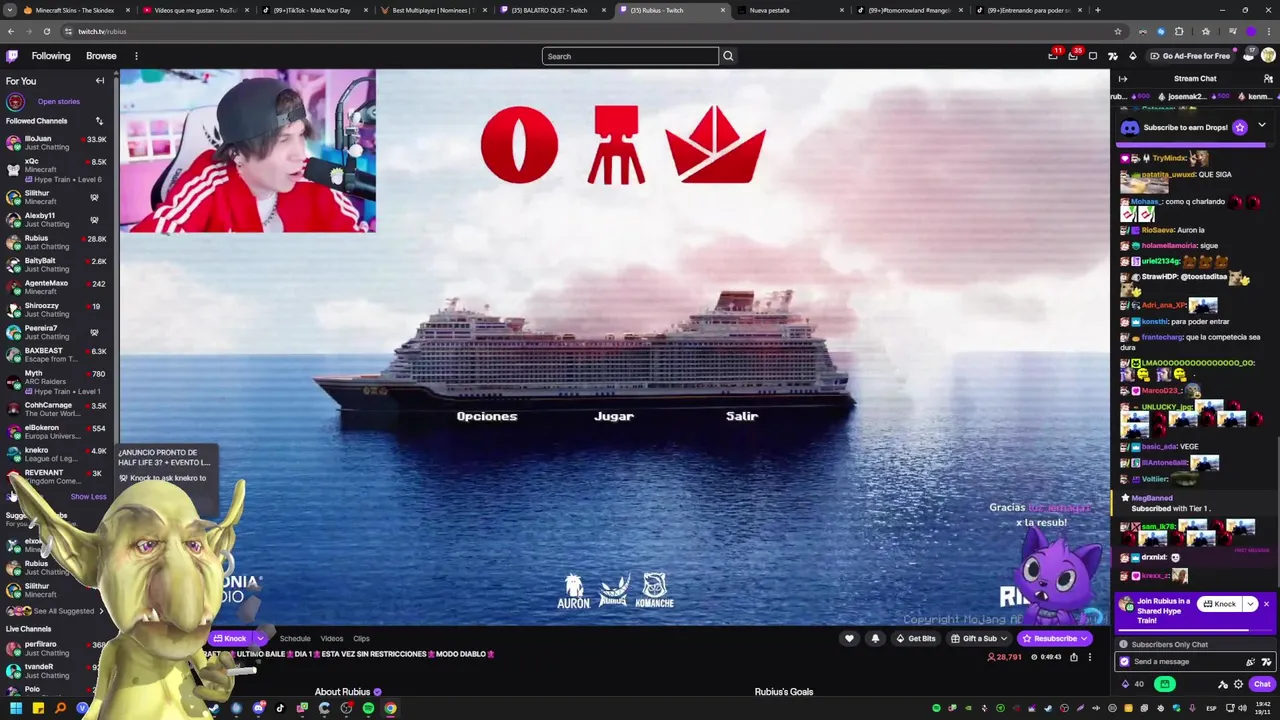Open the Gift a Sub dropdown
The width and height of the screenshot is (1280, 720).
pyautogui.click(x=1004, y=639)
